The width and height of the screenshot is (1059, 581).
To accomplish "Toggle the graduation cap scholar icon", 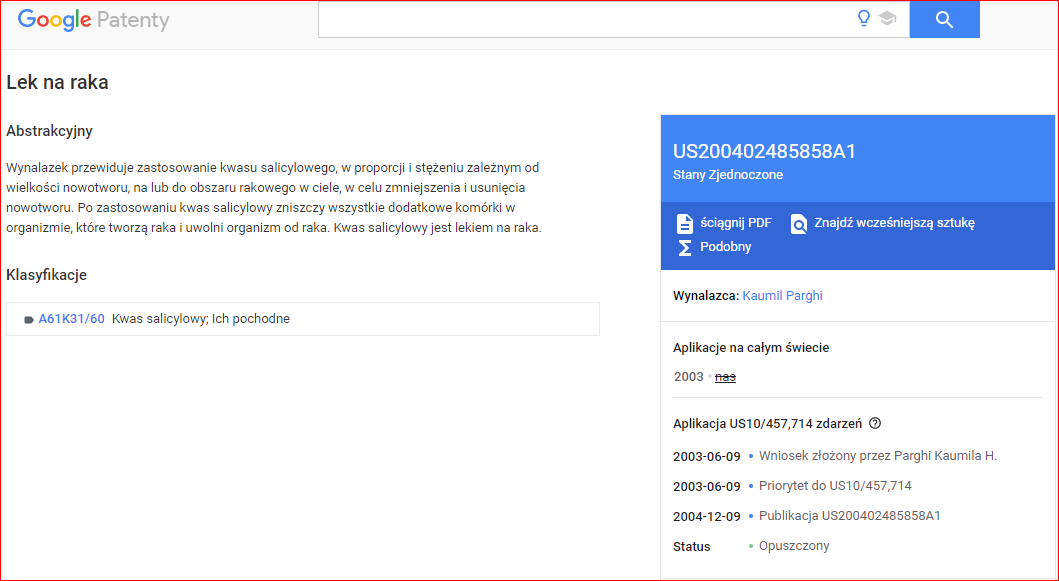I will point(887,19).
